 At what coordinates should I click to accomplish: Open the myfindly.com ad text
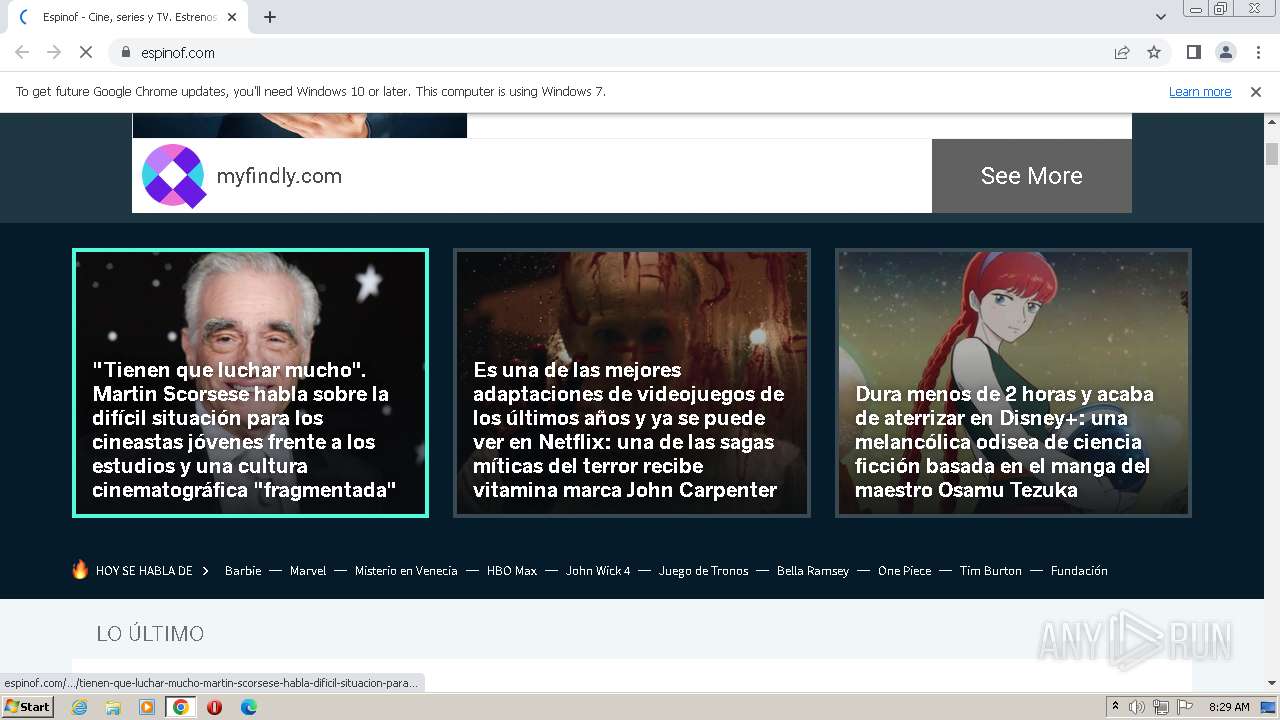click(279, 176)
